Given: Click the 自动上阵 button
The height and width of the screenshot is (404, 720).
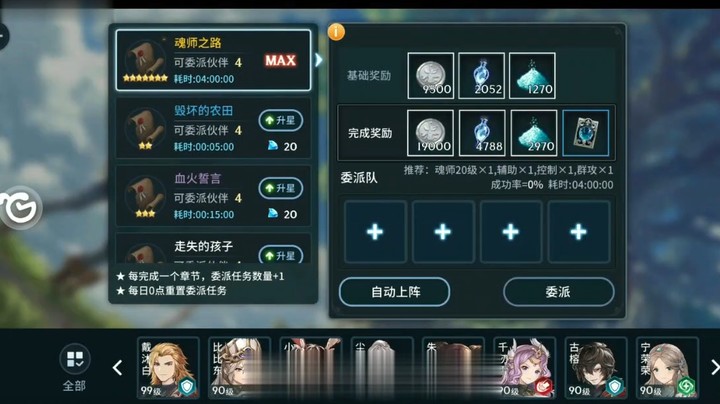Looking at the screenshot, I should pyautogui.click(x=394, y=292).
